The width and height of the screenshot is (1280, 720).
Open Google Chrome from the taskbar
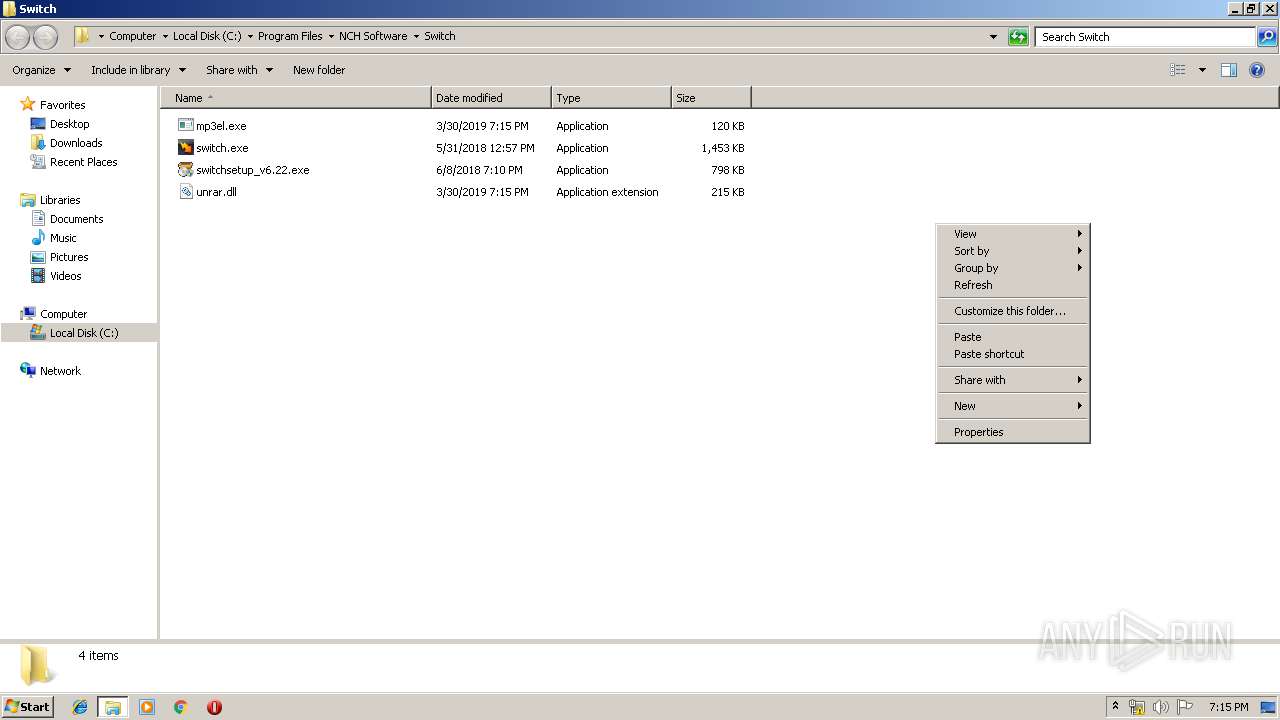[x=181, y=707]
